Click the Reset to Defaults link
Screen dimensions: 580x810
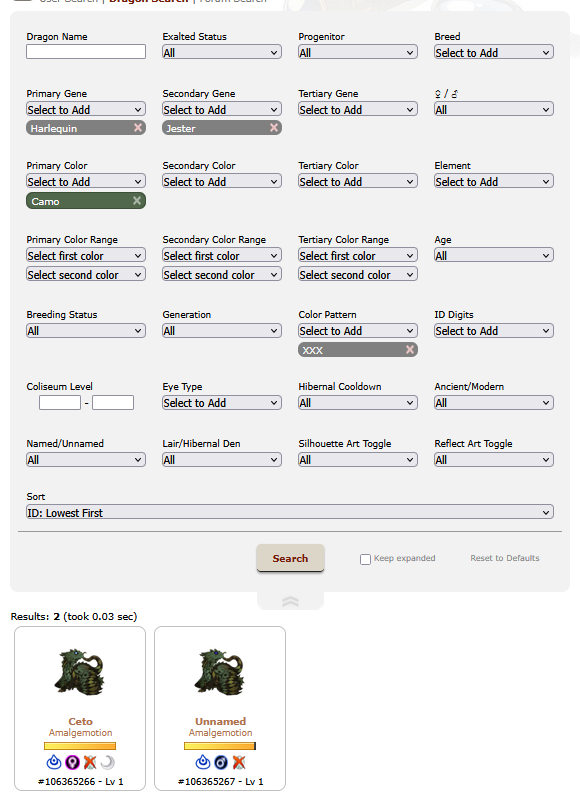pos(505,558)
